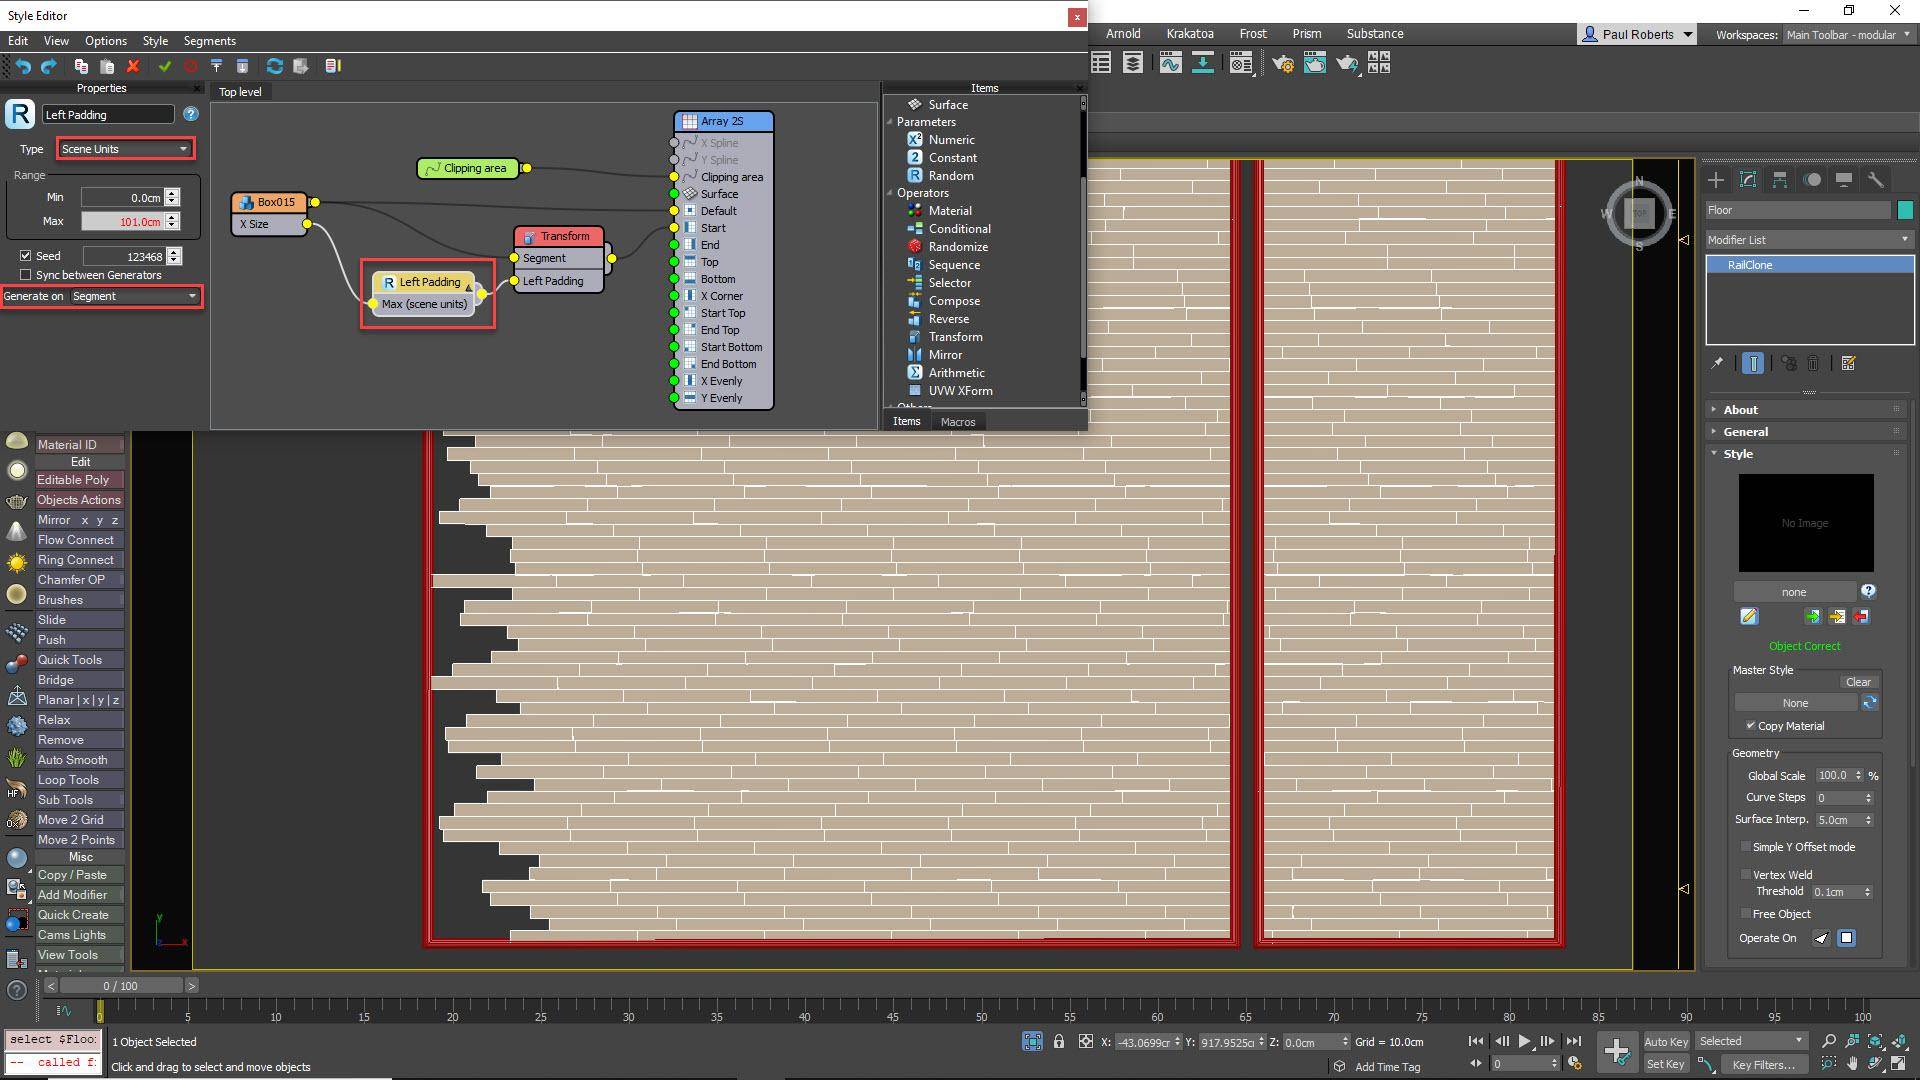Disable the Copy Material checkbox
The height and width of the screenshot is (1080, 1920).
pyautogui.click(x=1750, y=726)
